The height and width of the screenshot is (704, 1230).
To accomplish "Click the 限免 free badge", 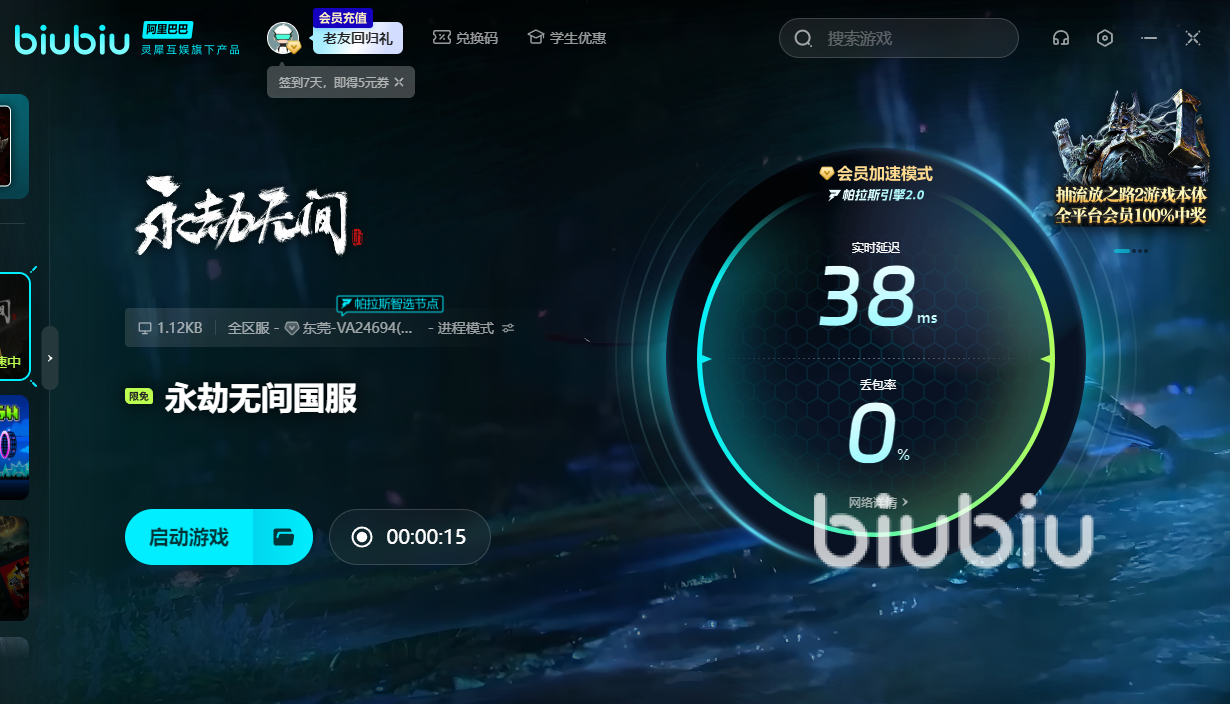I will pos(138,397).
